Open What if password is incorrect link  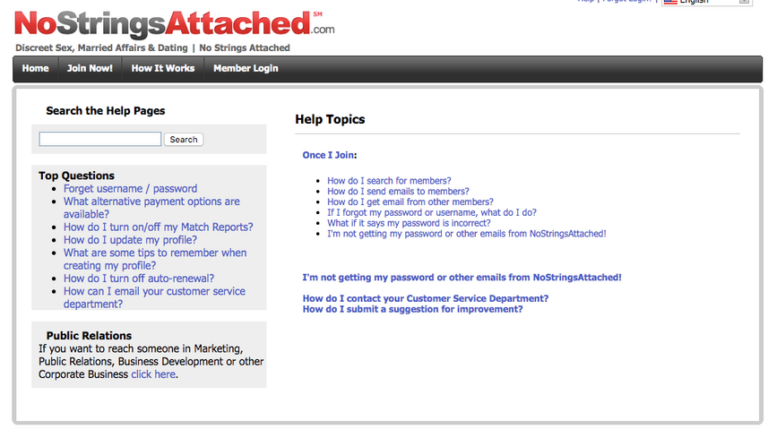click(409, 223)
